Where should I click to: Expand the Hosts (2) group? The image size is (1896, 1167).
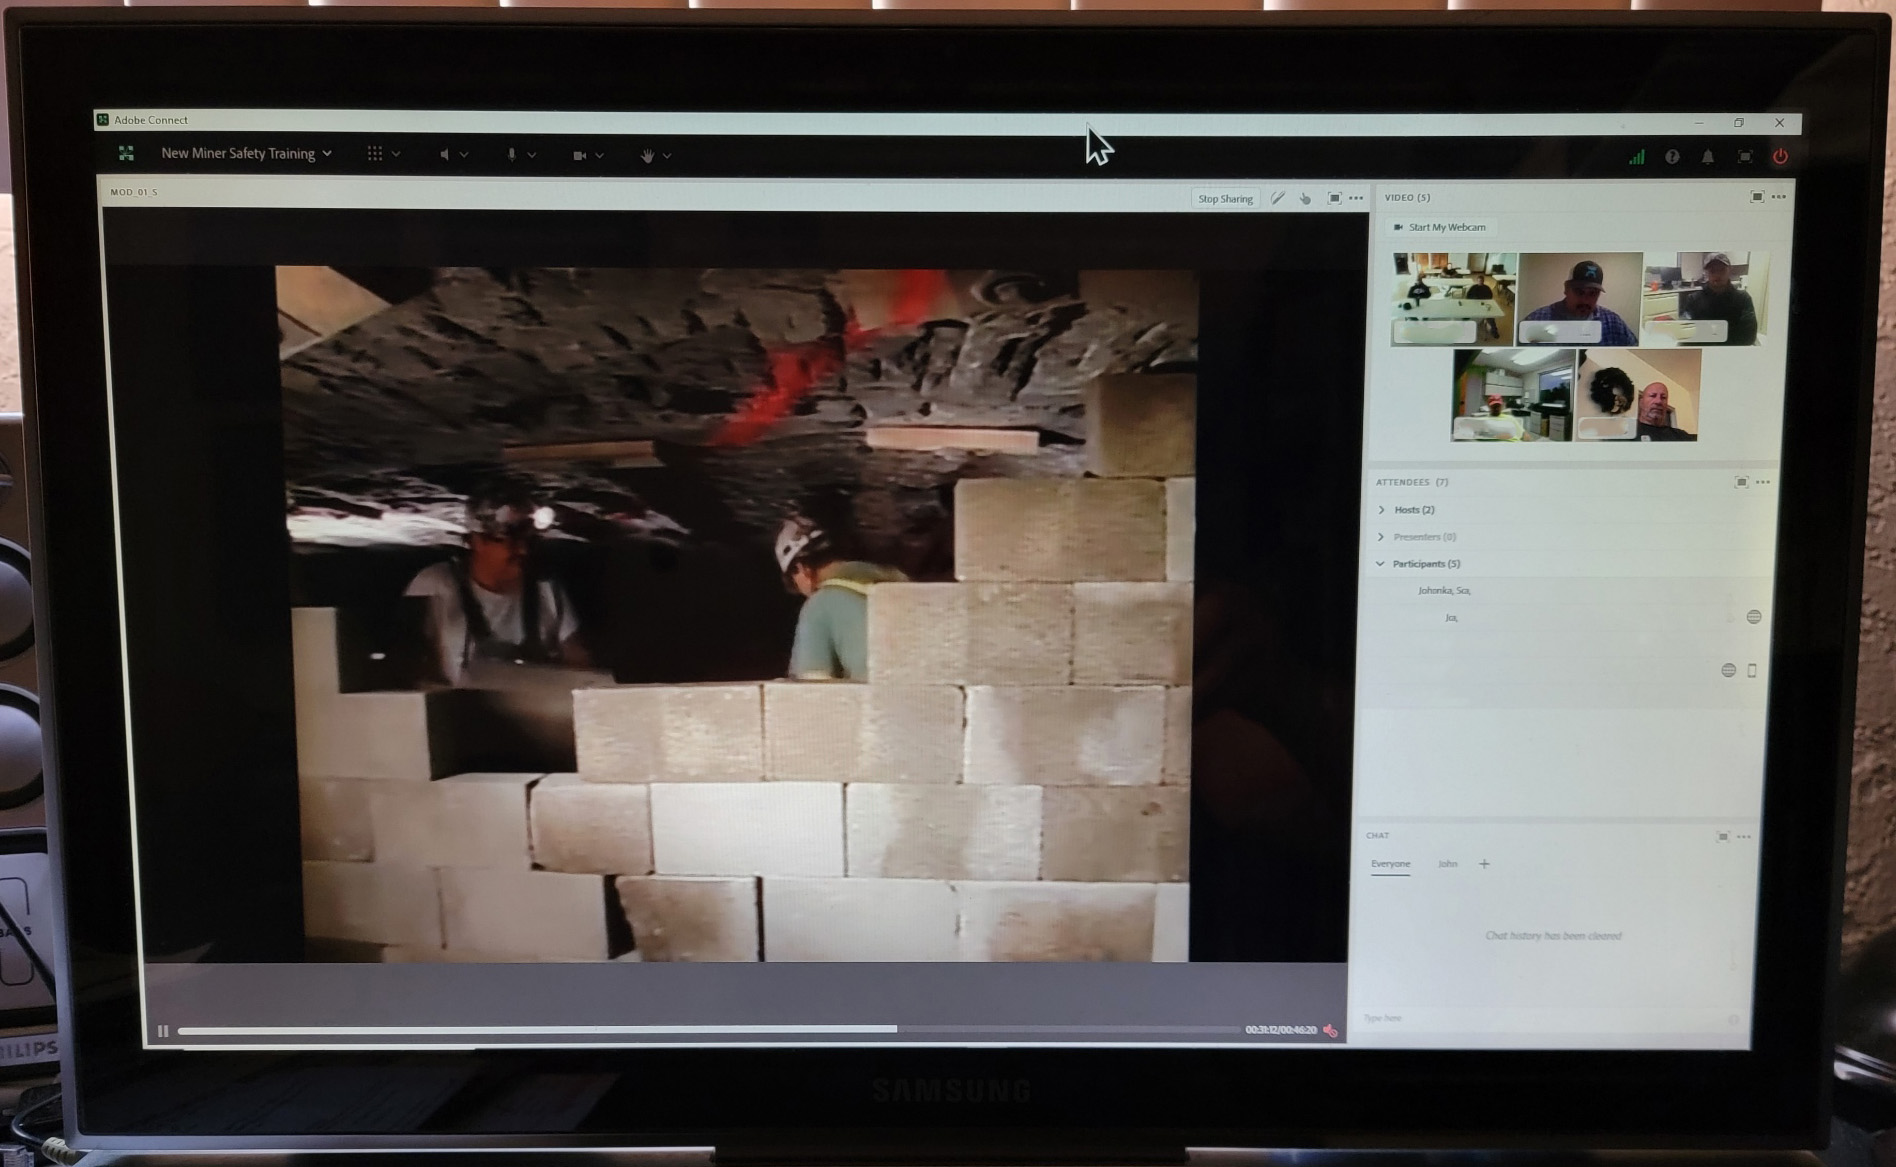pyautogui.click(x=1382, y=510)
